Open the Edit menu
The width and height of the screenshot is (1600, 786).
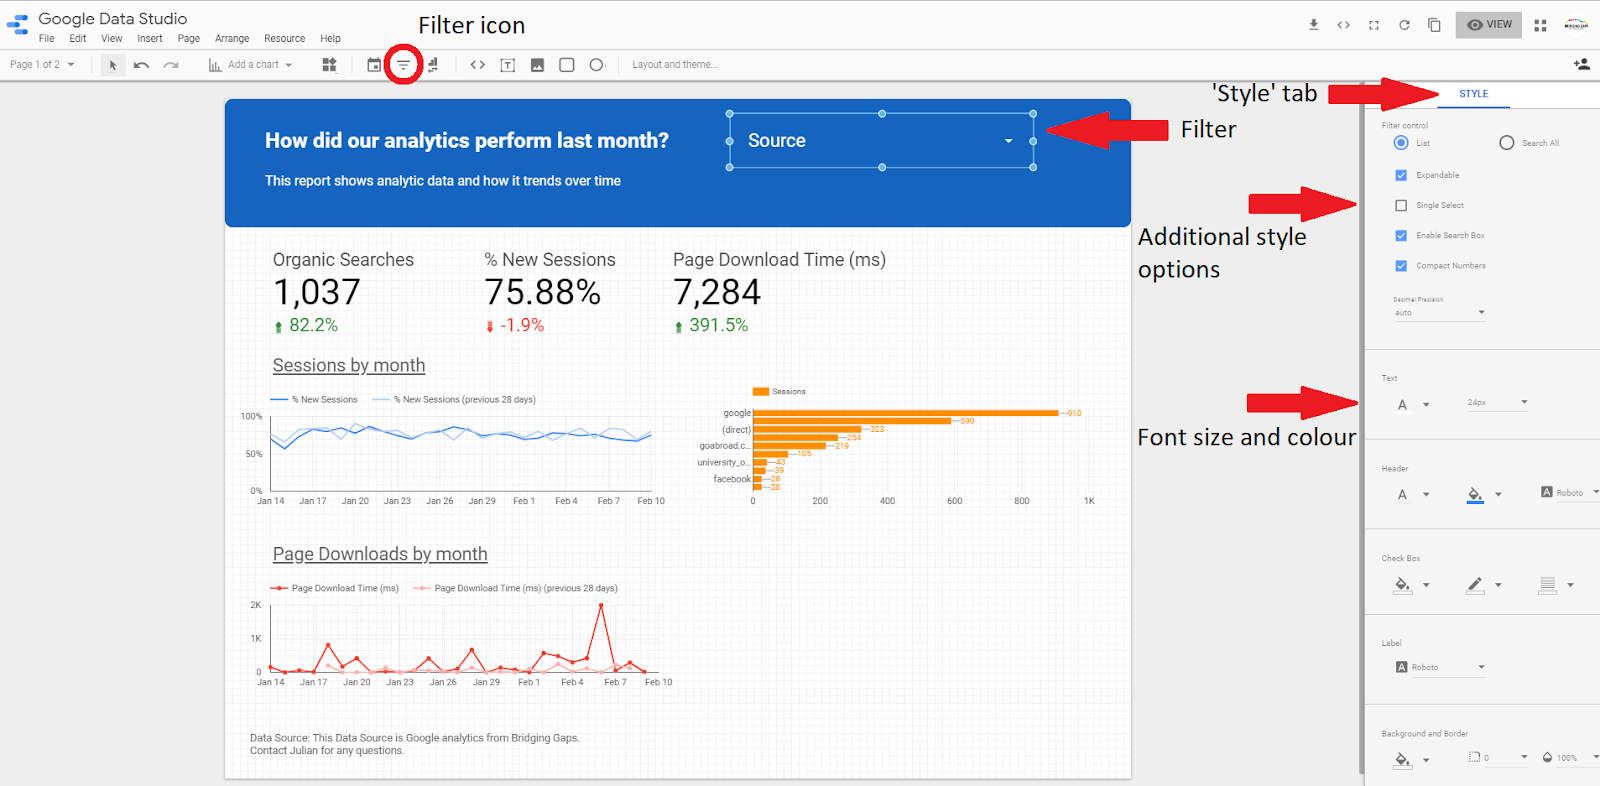(78, 39)
